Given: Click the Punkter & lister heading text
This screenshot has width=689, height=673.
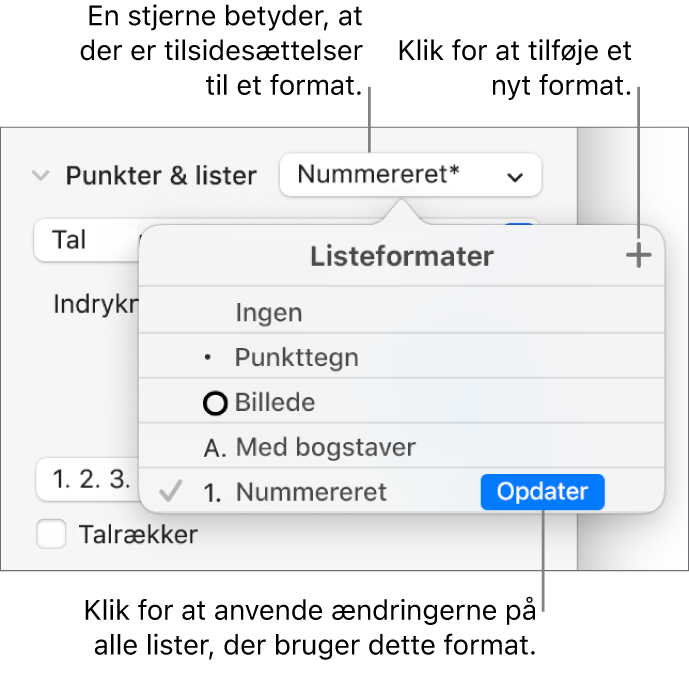Looking at the screenshot, I should (x=161, y=176).
